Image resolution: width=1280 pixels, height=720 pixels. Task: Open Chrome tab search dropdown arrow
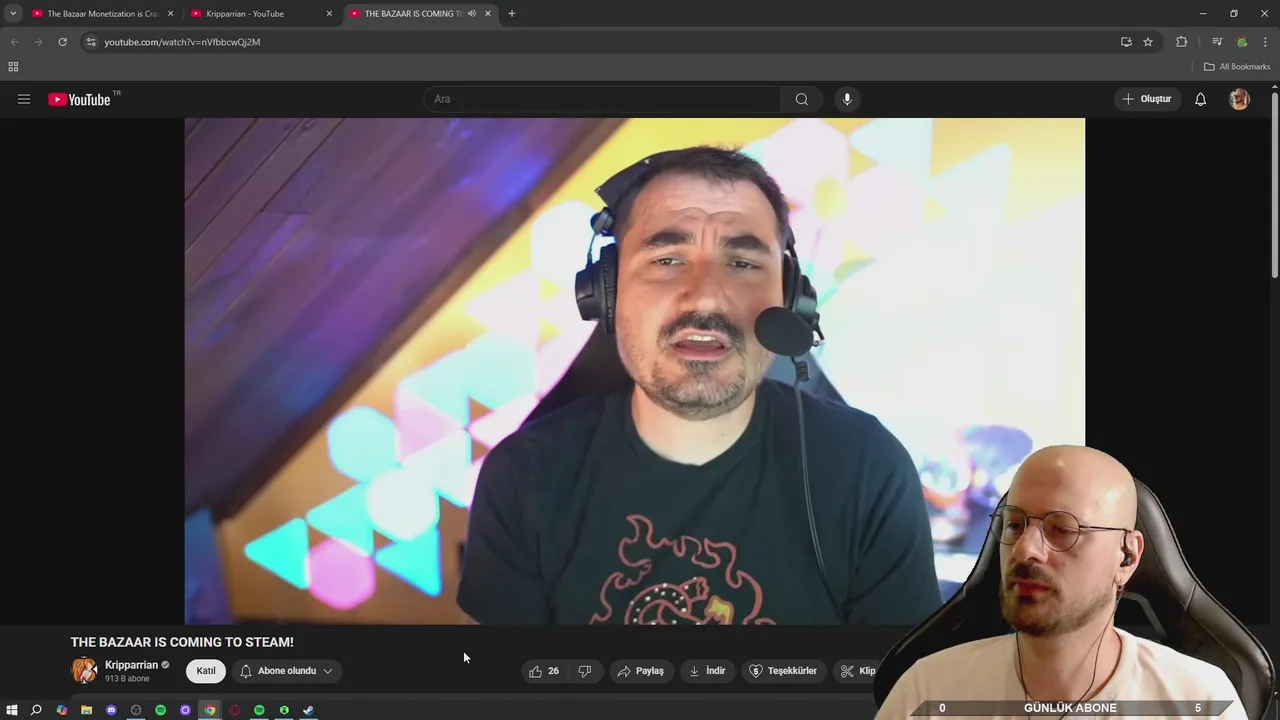(x=13, y=13)
